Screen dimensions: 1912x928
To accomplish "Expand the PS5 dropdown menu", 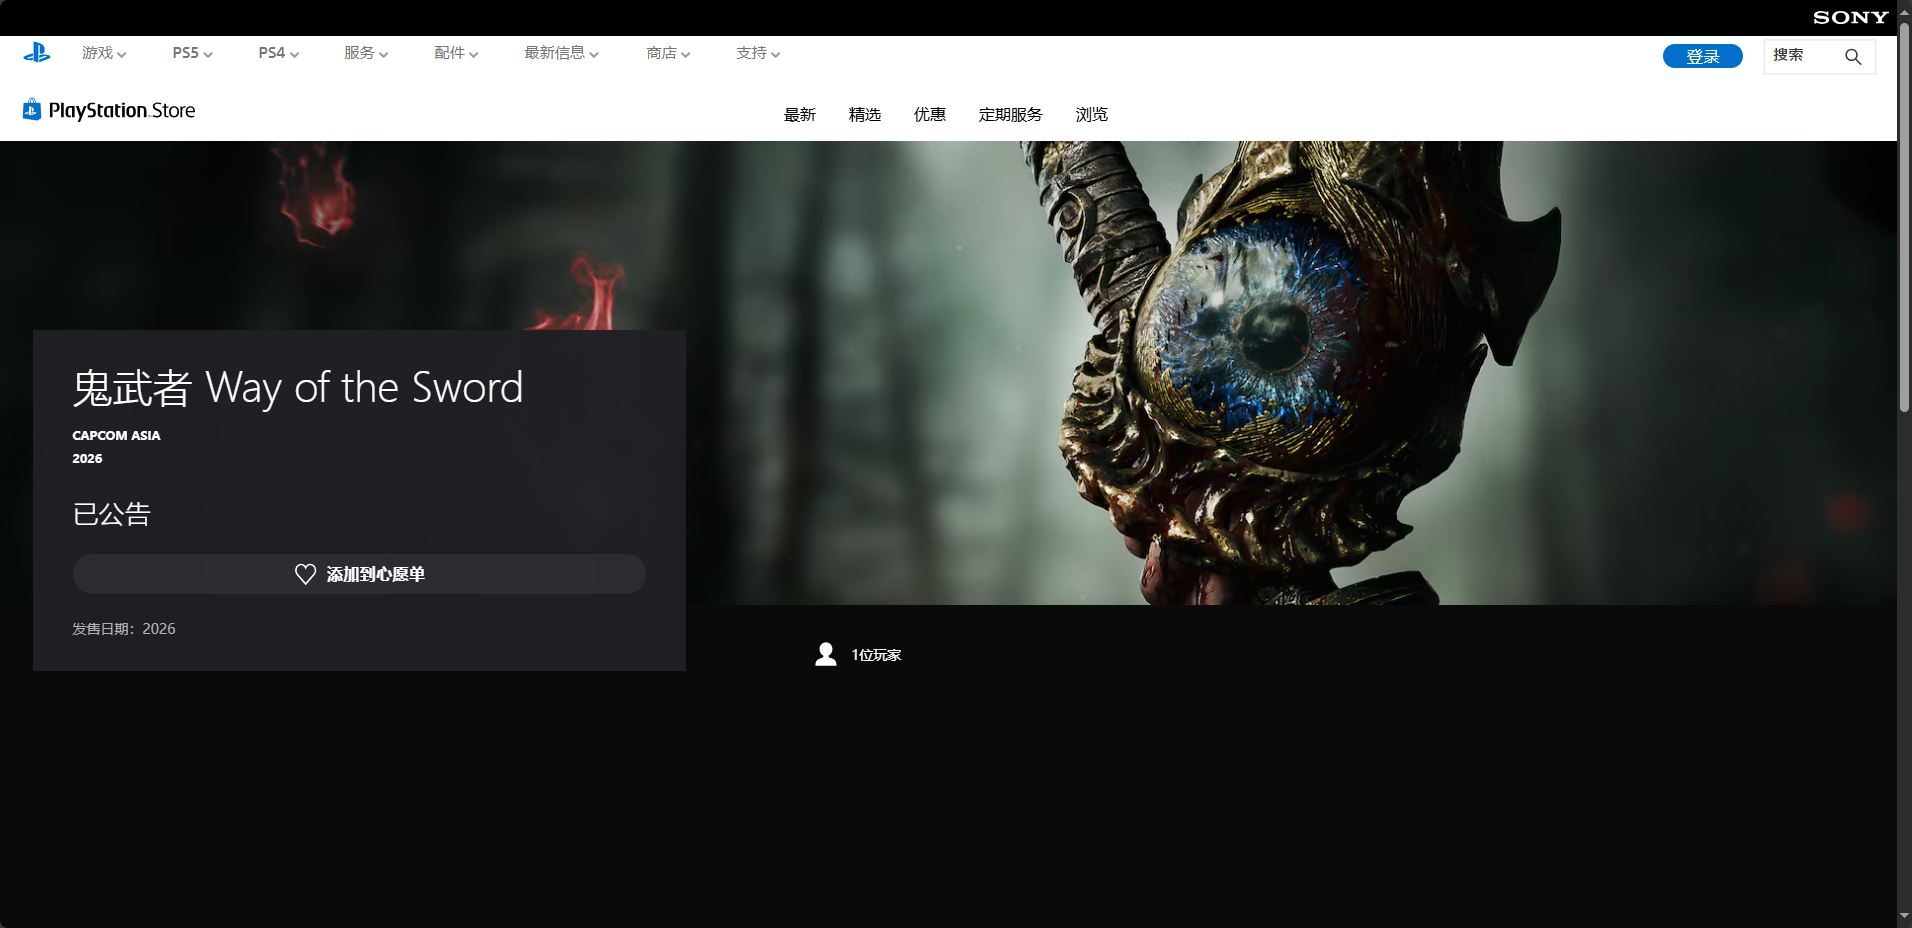I will pos(192,53).
